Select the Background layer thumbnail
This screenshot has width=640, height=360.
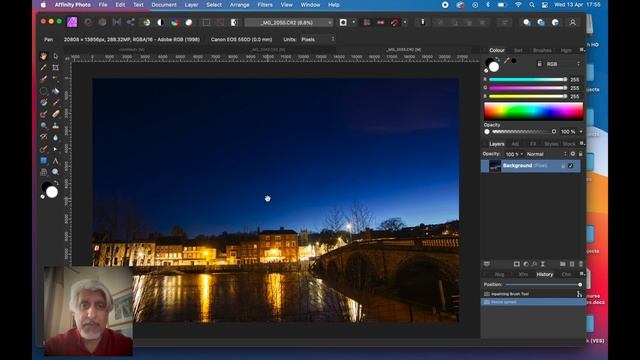[x=495, y=166]
